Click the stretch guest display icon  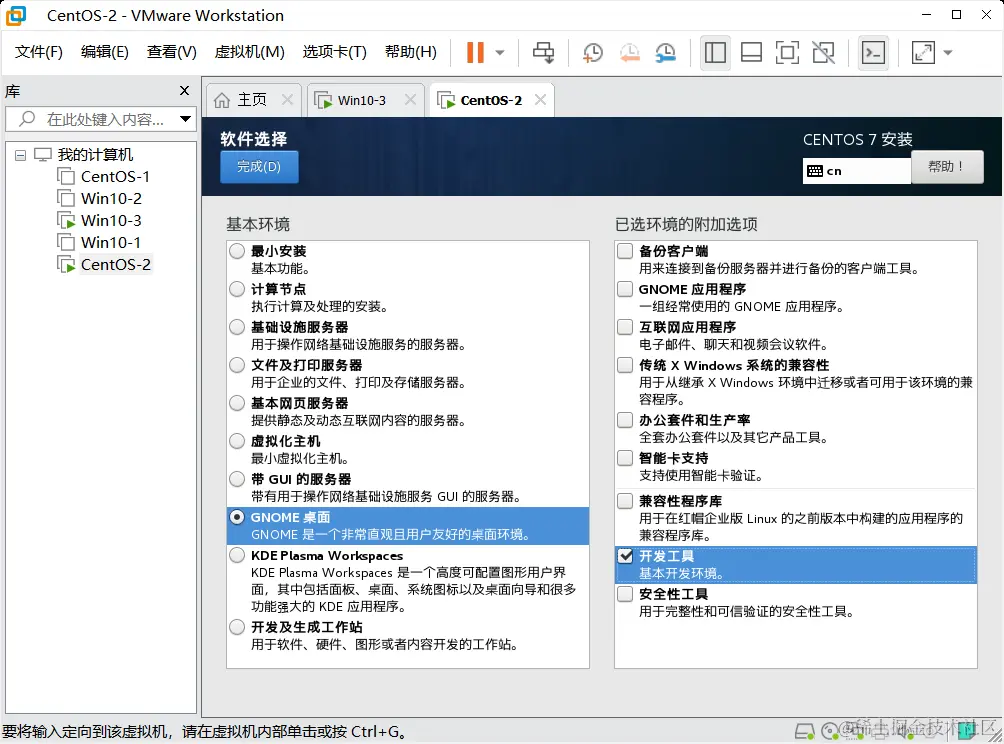[923, 53]
